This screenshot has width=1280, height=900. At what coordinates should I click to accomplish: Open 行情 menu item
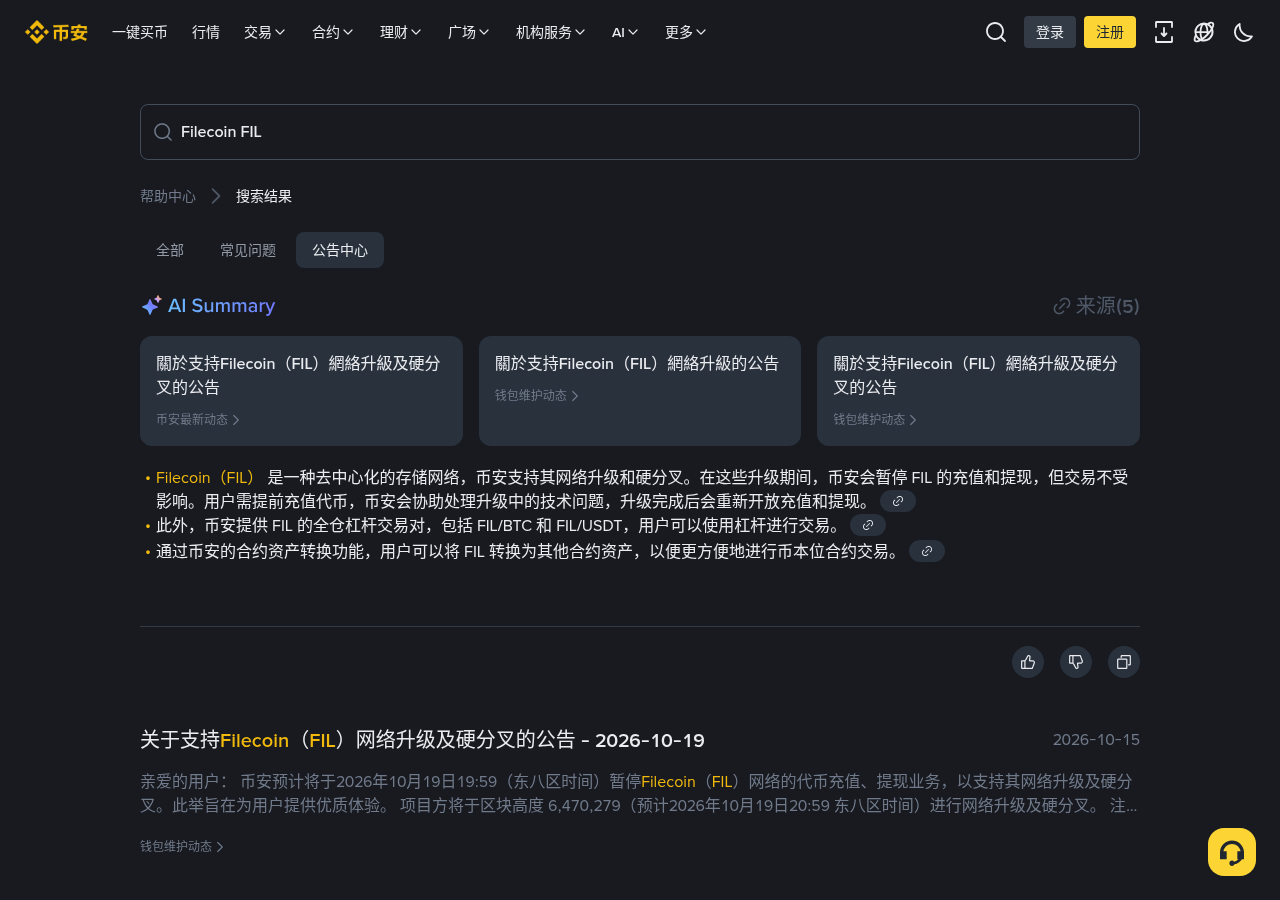coord(206,32)
